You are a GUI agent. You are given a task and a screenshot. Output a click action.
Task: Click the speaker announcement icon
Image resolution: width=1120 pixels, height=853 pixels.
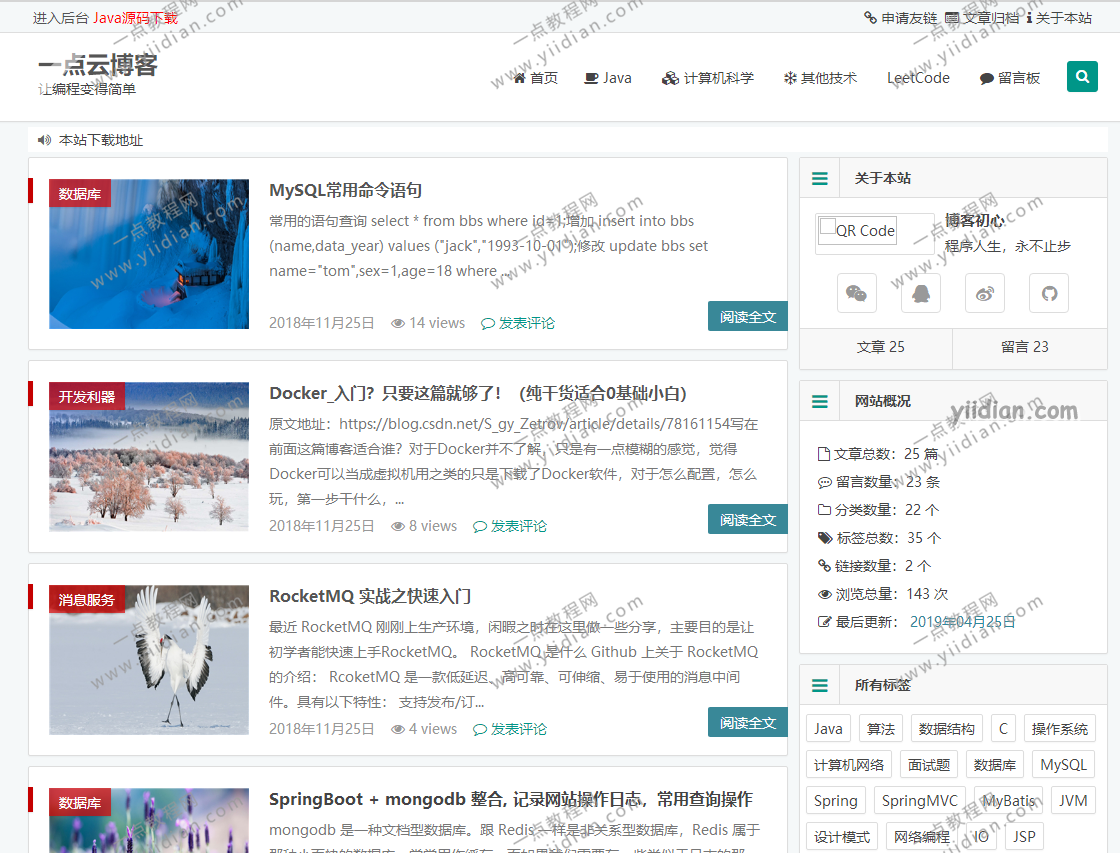tap(44, 140)
